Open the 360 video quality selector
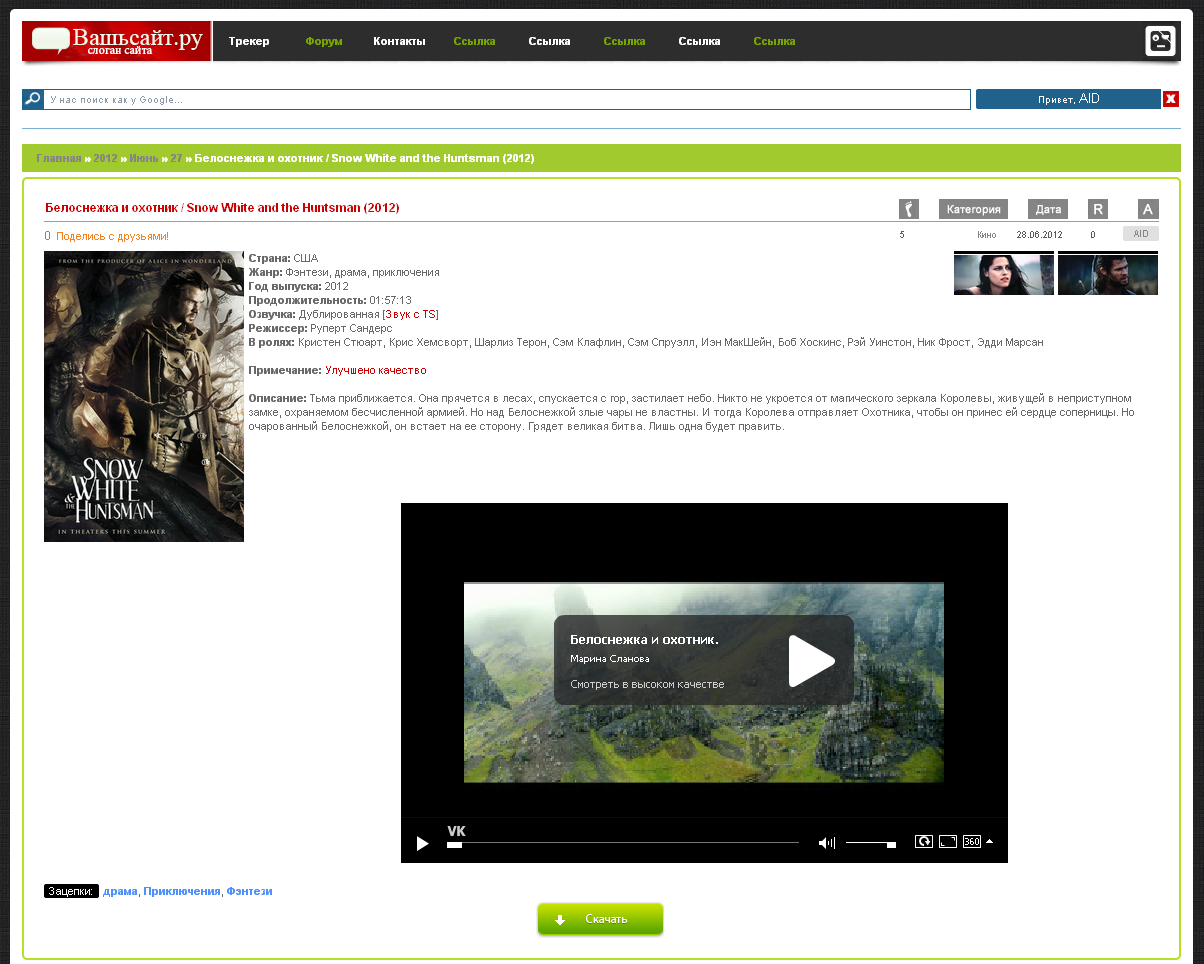Viewport: 1204px width, 964px height. point(971,842)
